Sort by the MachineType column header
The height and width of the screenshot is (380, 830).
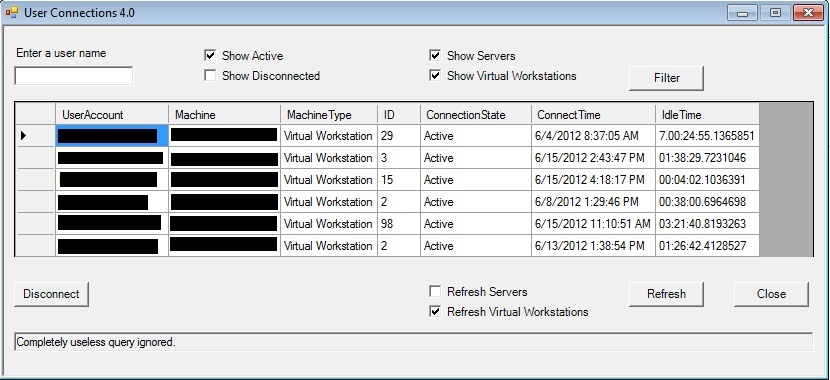click(x=329, y=114)
